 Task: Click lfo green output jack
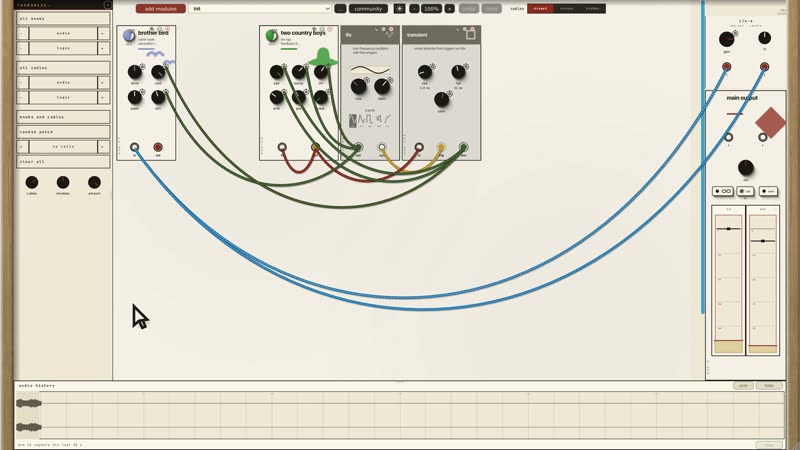(x=358, y=147)
